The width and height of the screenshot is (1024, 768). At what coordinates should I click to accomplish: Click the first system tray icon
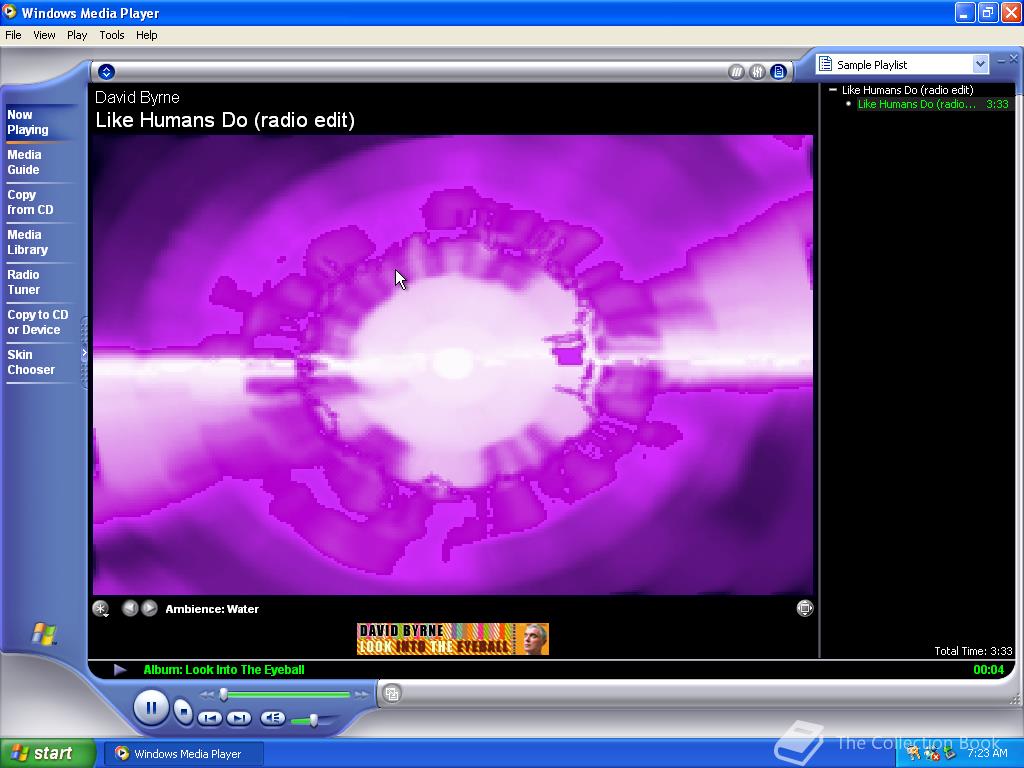(x=913, y=754)
